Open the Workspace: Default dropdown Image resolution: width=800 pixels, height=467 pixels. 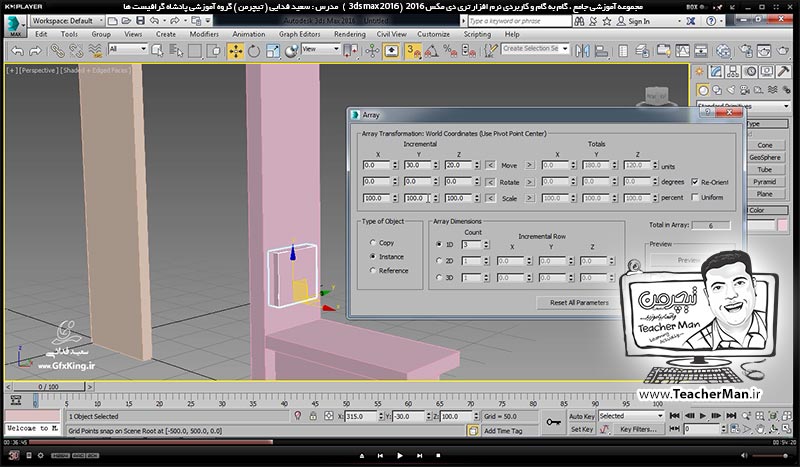click(67, 21)
